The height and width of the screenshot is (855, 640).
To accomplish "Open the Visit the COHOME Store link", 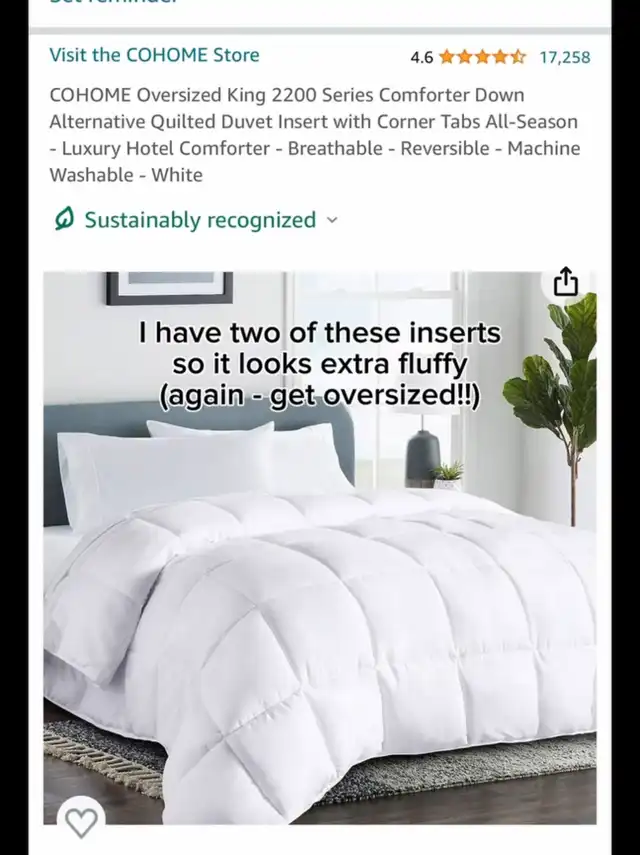I will click(154, 55).
